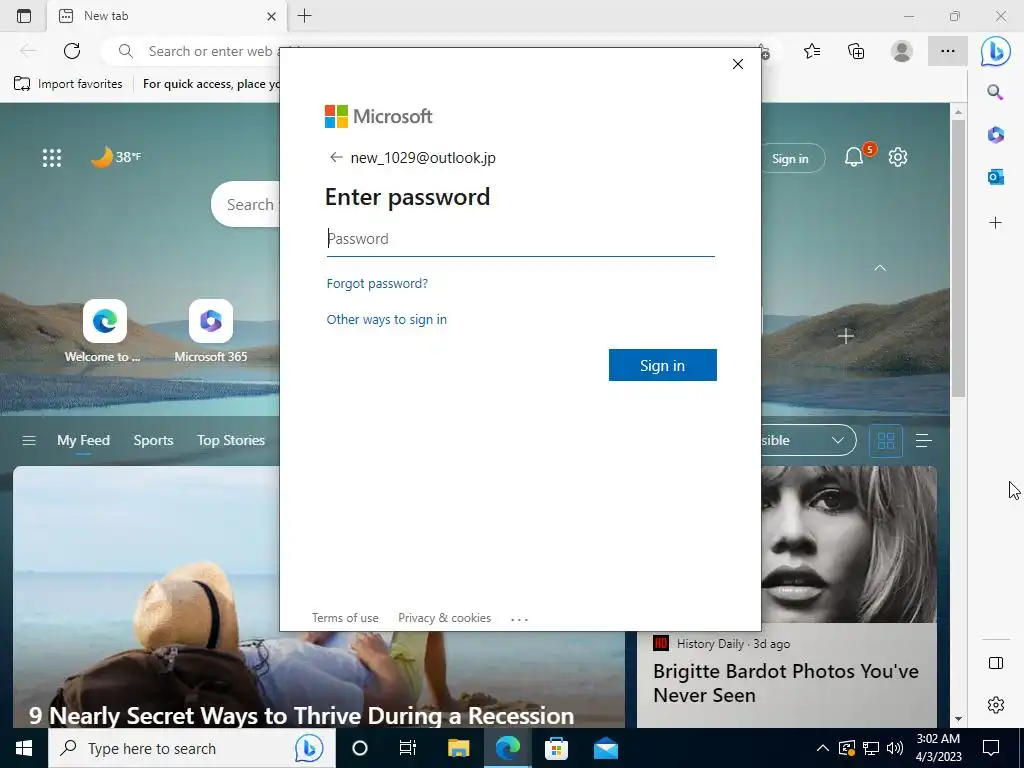
Task: Open Settings and more ellipsis menu
Action: click(948, 51)
